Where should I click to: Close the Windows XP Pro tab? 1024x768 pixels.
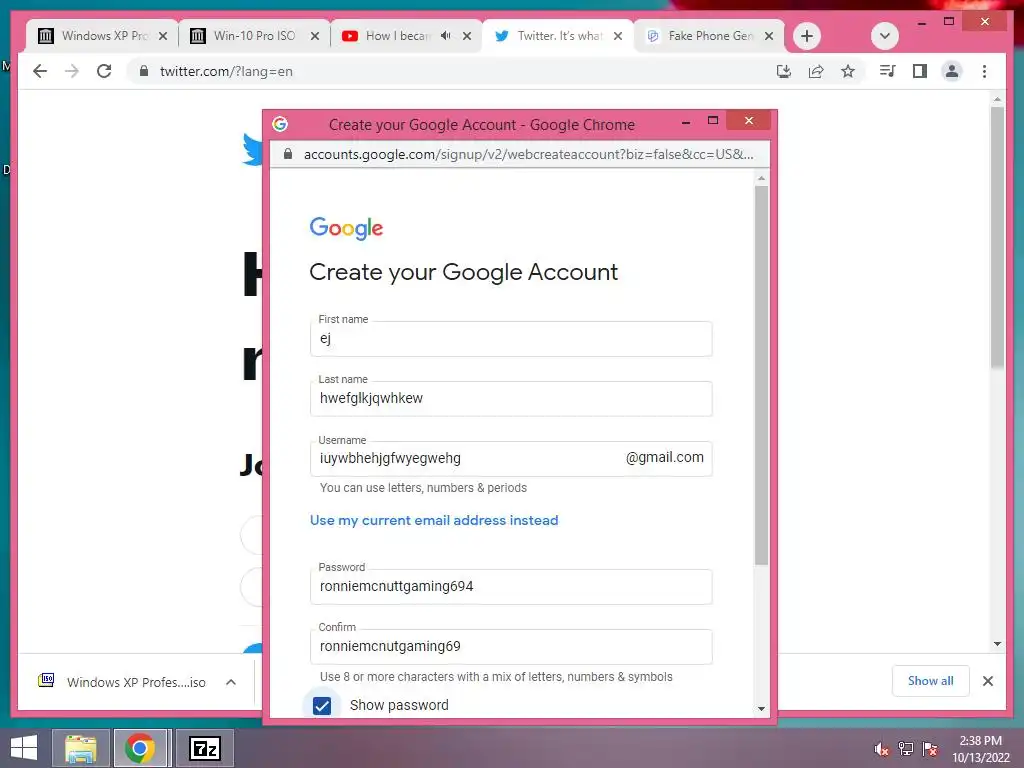click(x=163, y=36)
